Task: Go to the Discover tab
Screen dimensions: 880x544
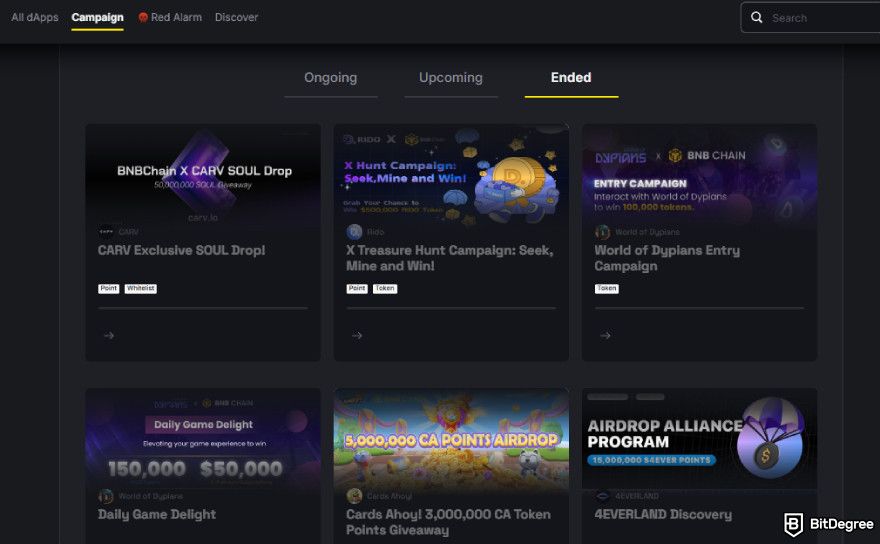Action: [x=236, y=17]
